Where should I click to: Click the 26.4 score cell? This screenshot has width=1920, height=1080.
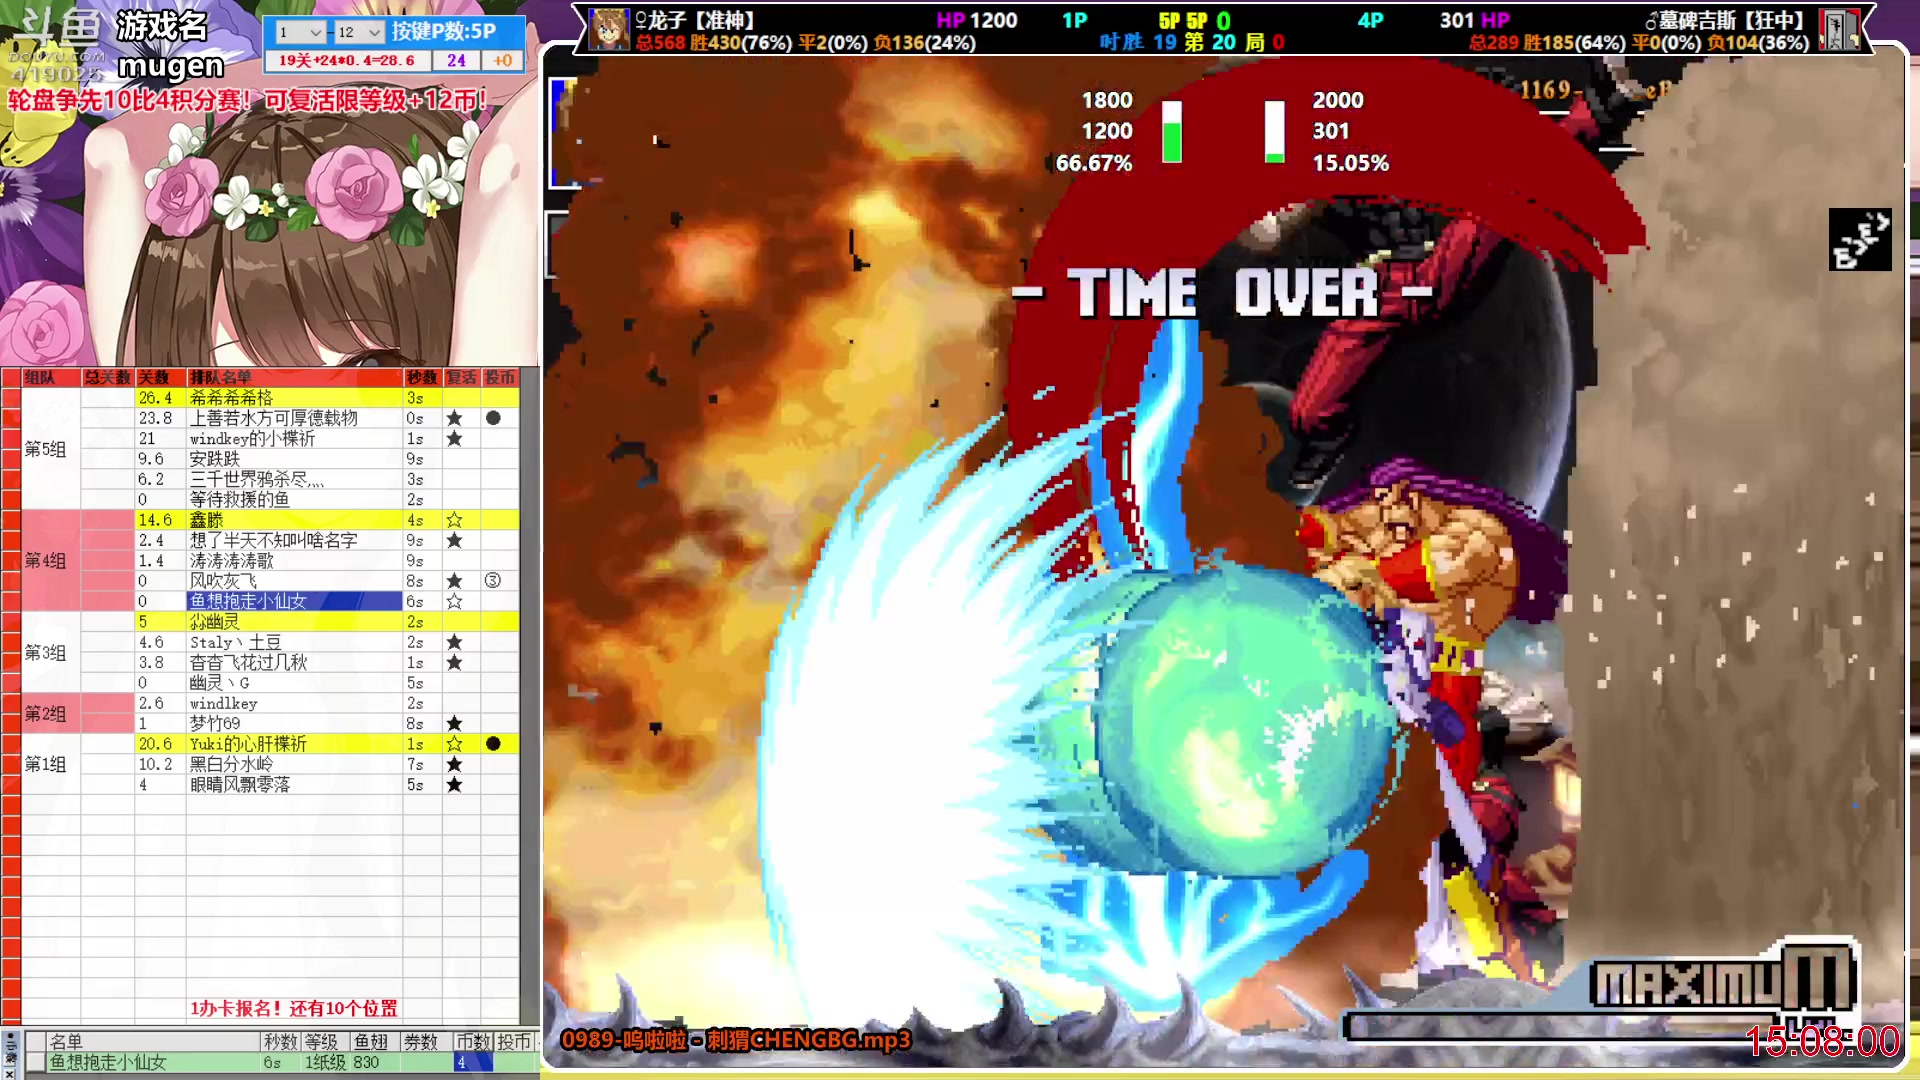pos(160,398)
